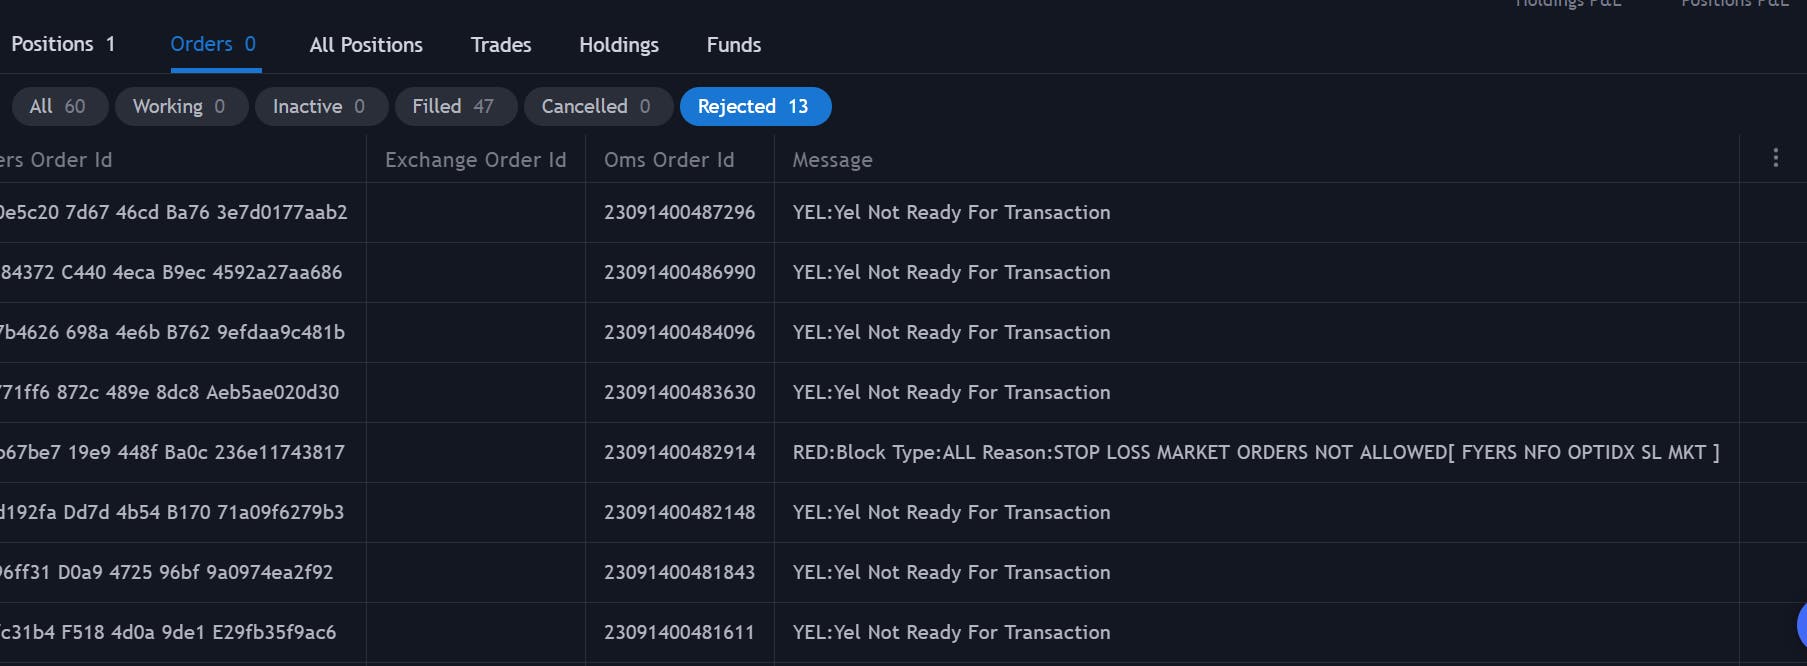Sort by Oms Order Id column

(x=669, y=160)
